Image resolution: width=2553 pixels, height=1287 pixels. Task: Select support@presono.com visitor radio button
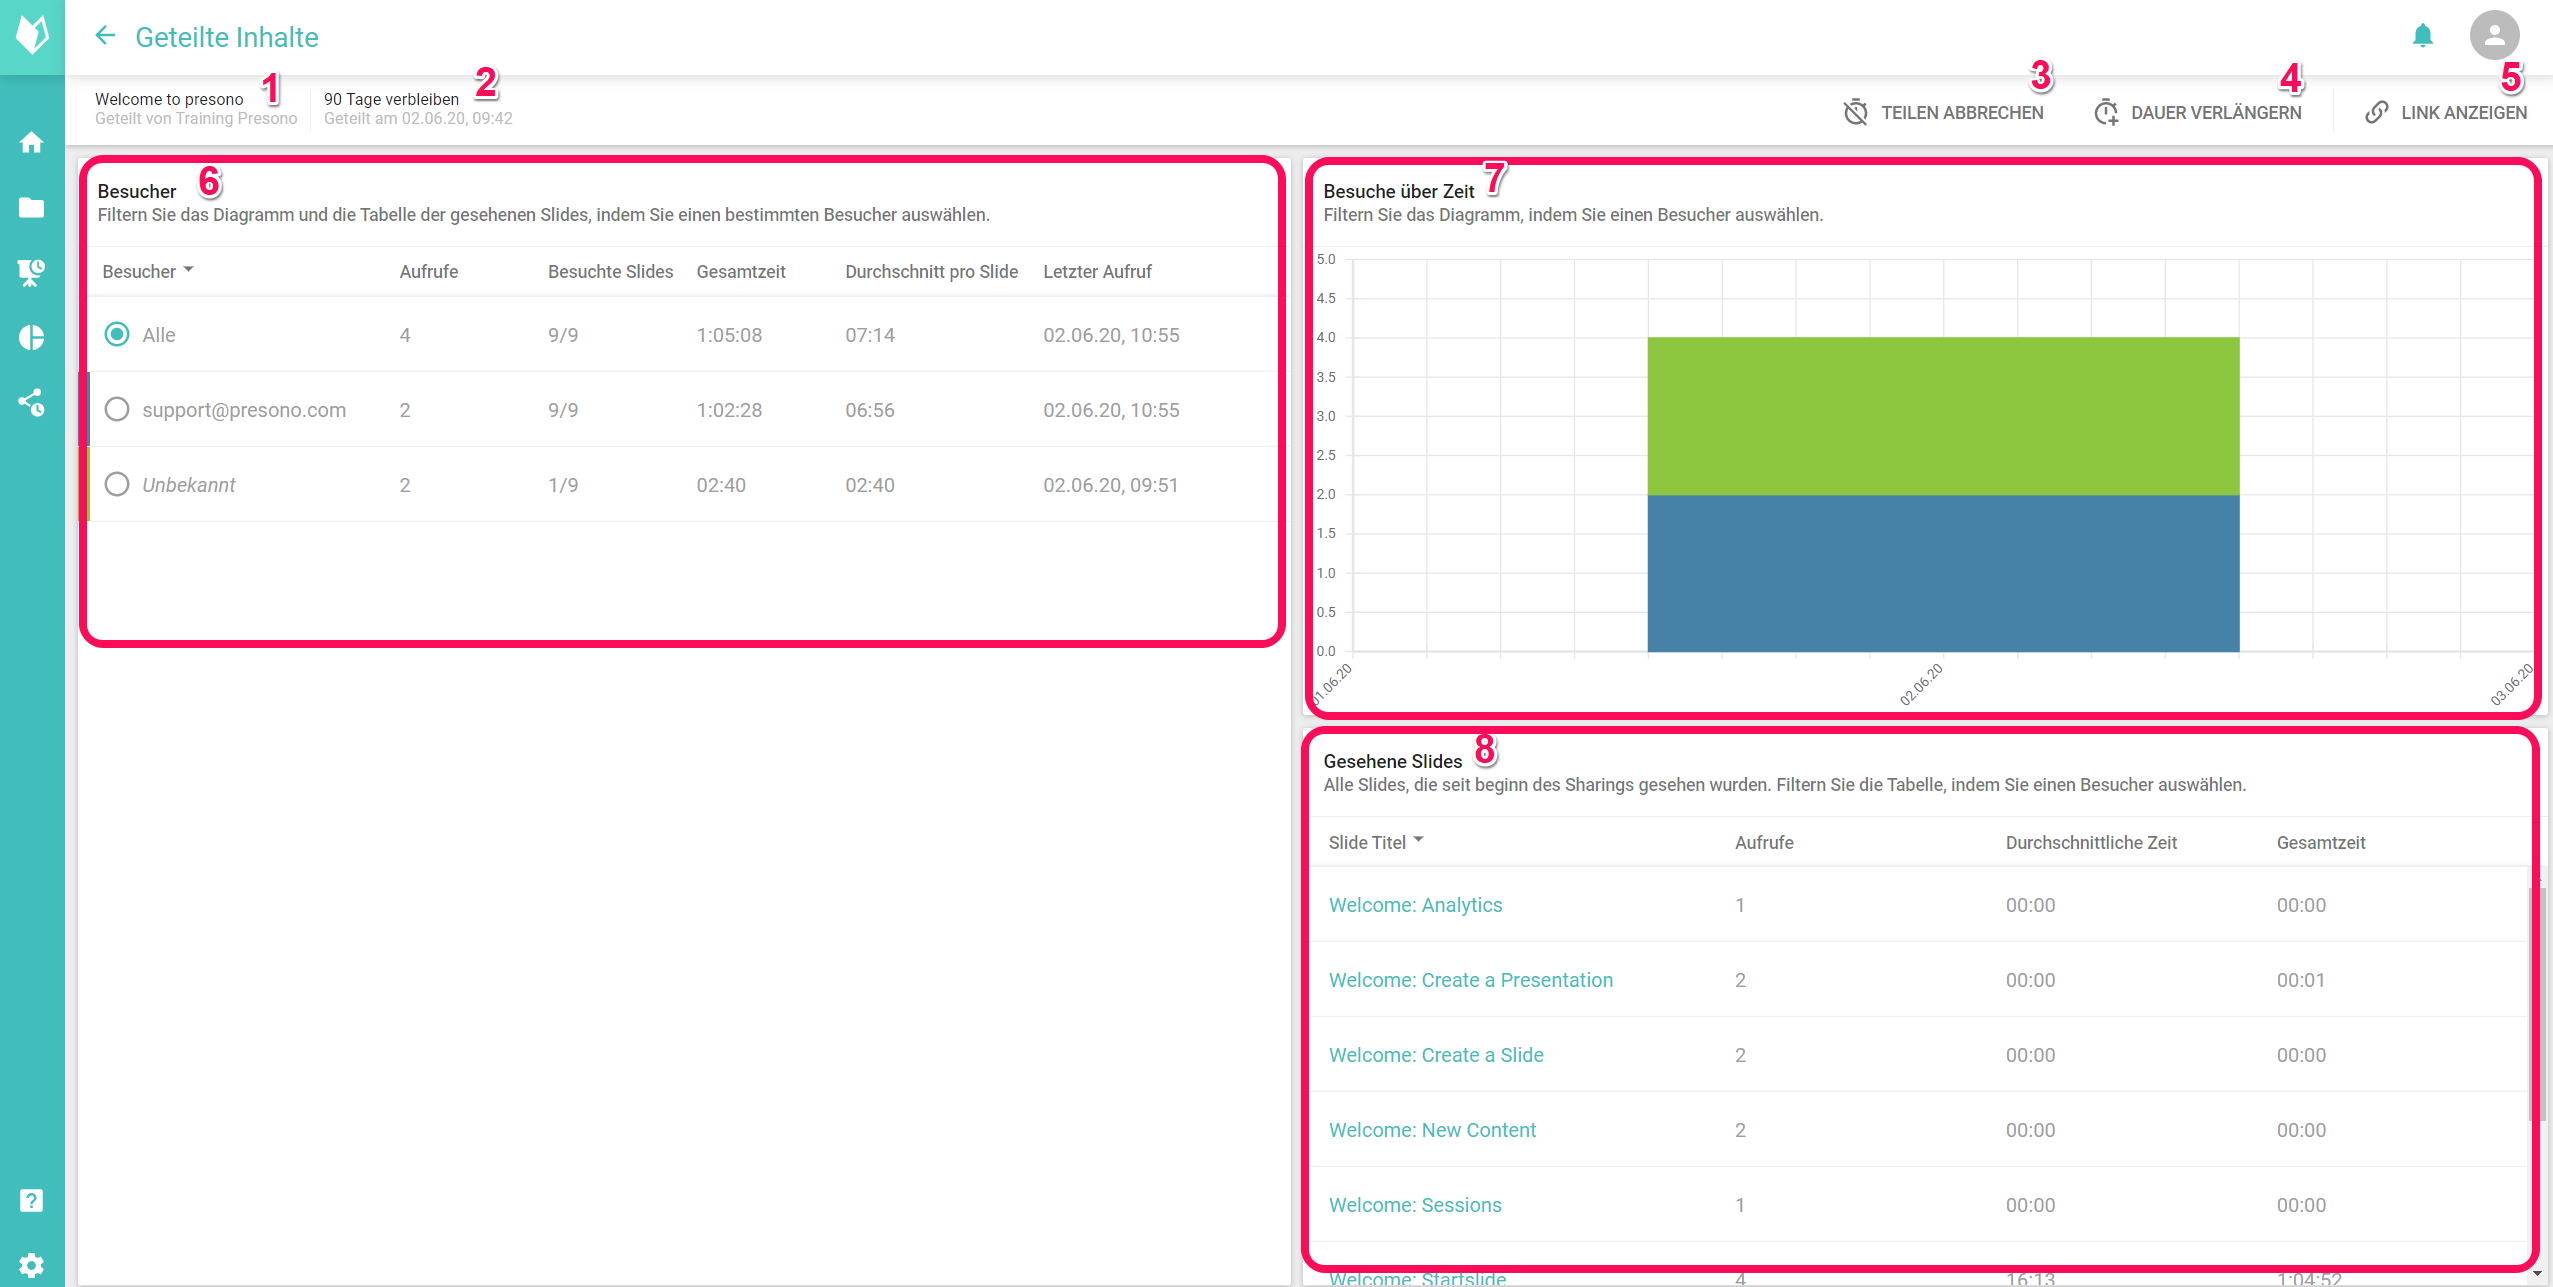(x=117, y=410)
